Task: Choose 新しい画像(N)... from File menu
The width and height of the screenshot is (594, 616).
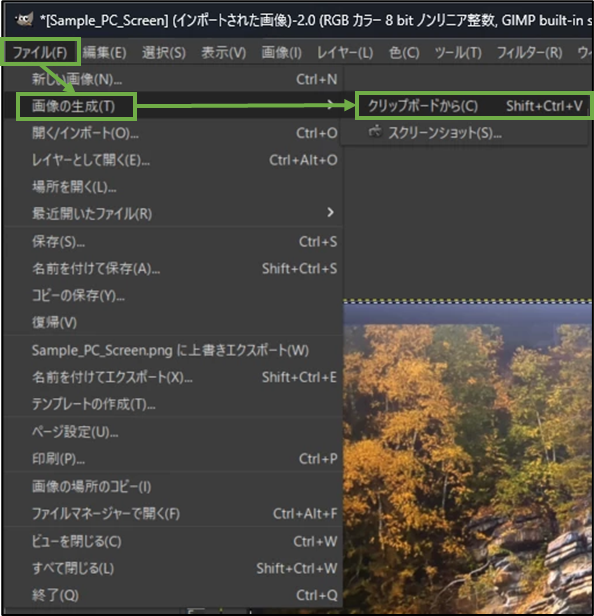Action: 173,79
